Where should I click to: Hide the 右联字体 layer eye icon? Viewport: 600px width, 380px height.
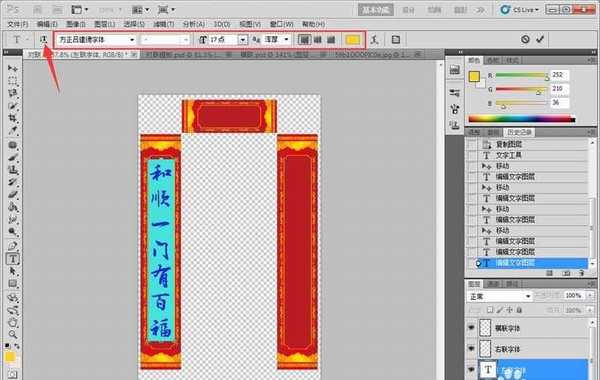pos(471,349)
